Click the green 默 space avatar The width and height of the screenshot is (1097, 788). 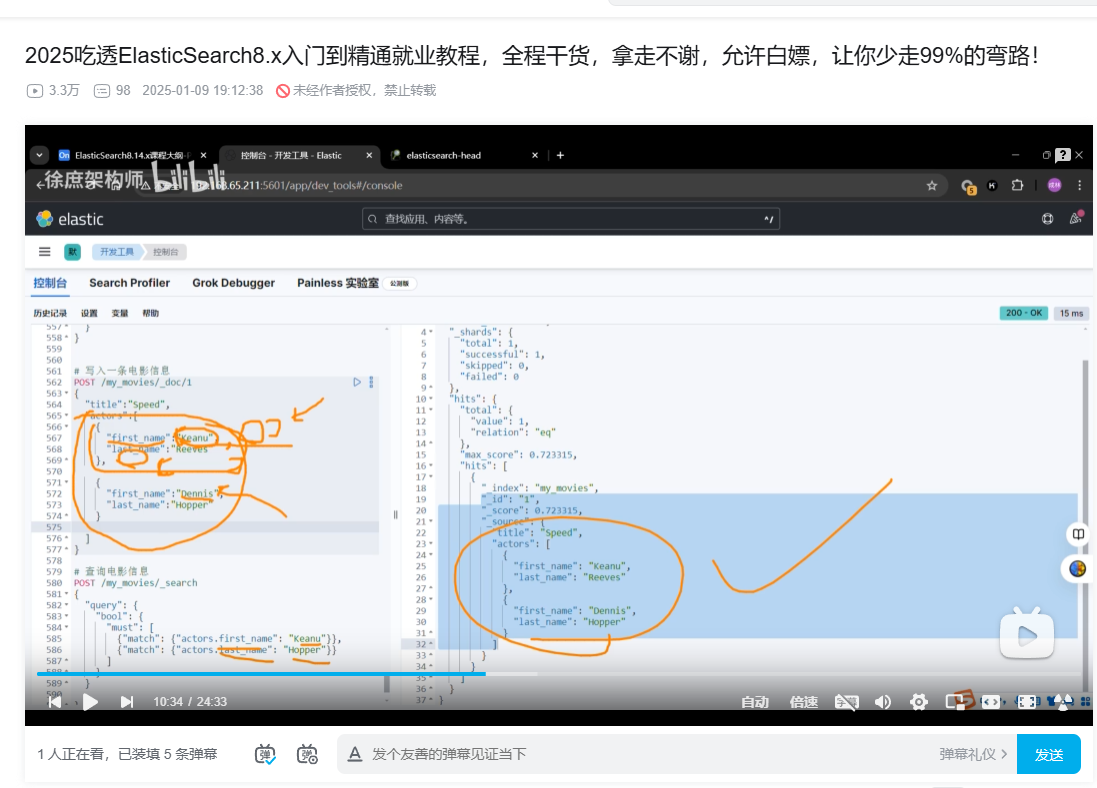click(73, 252)
